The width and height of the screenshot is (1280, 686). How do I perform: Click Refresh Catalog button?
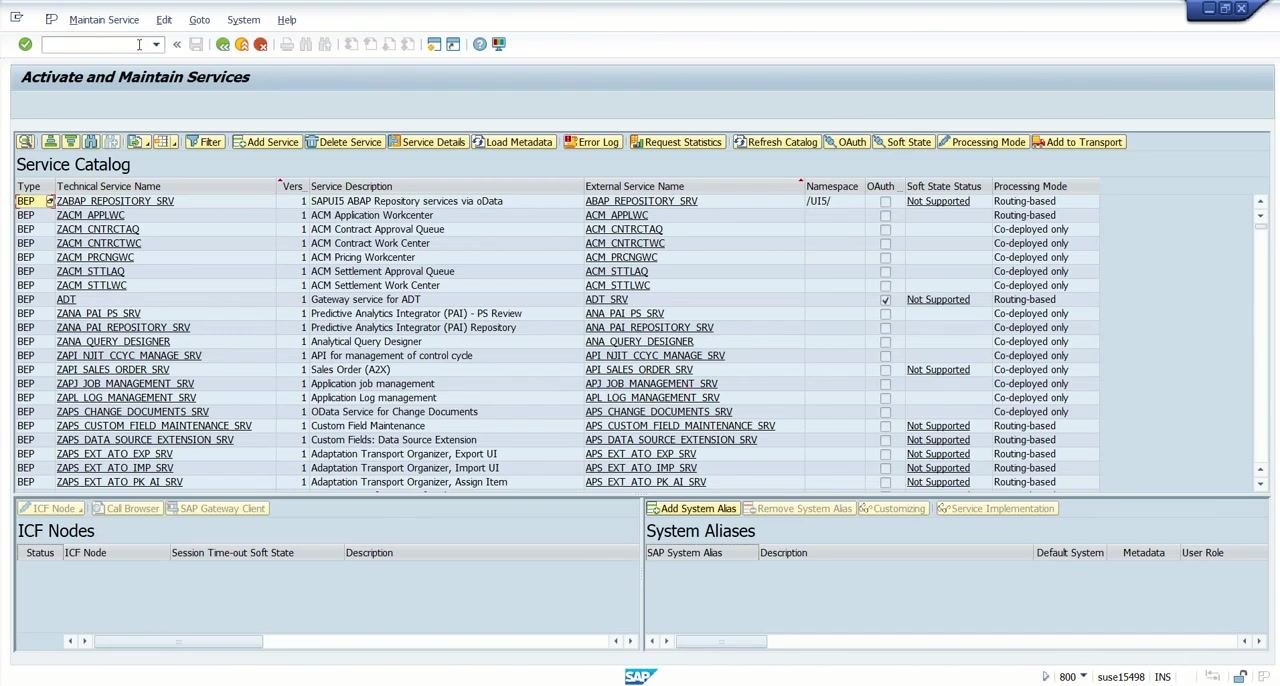(776, 142)
